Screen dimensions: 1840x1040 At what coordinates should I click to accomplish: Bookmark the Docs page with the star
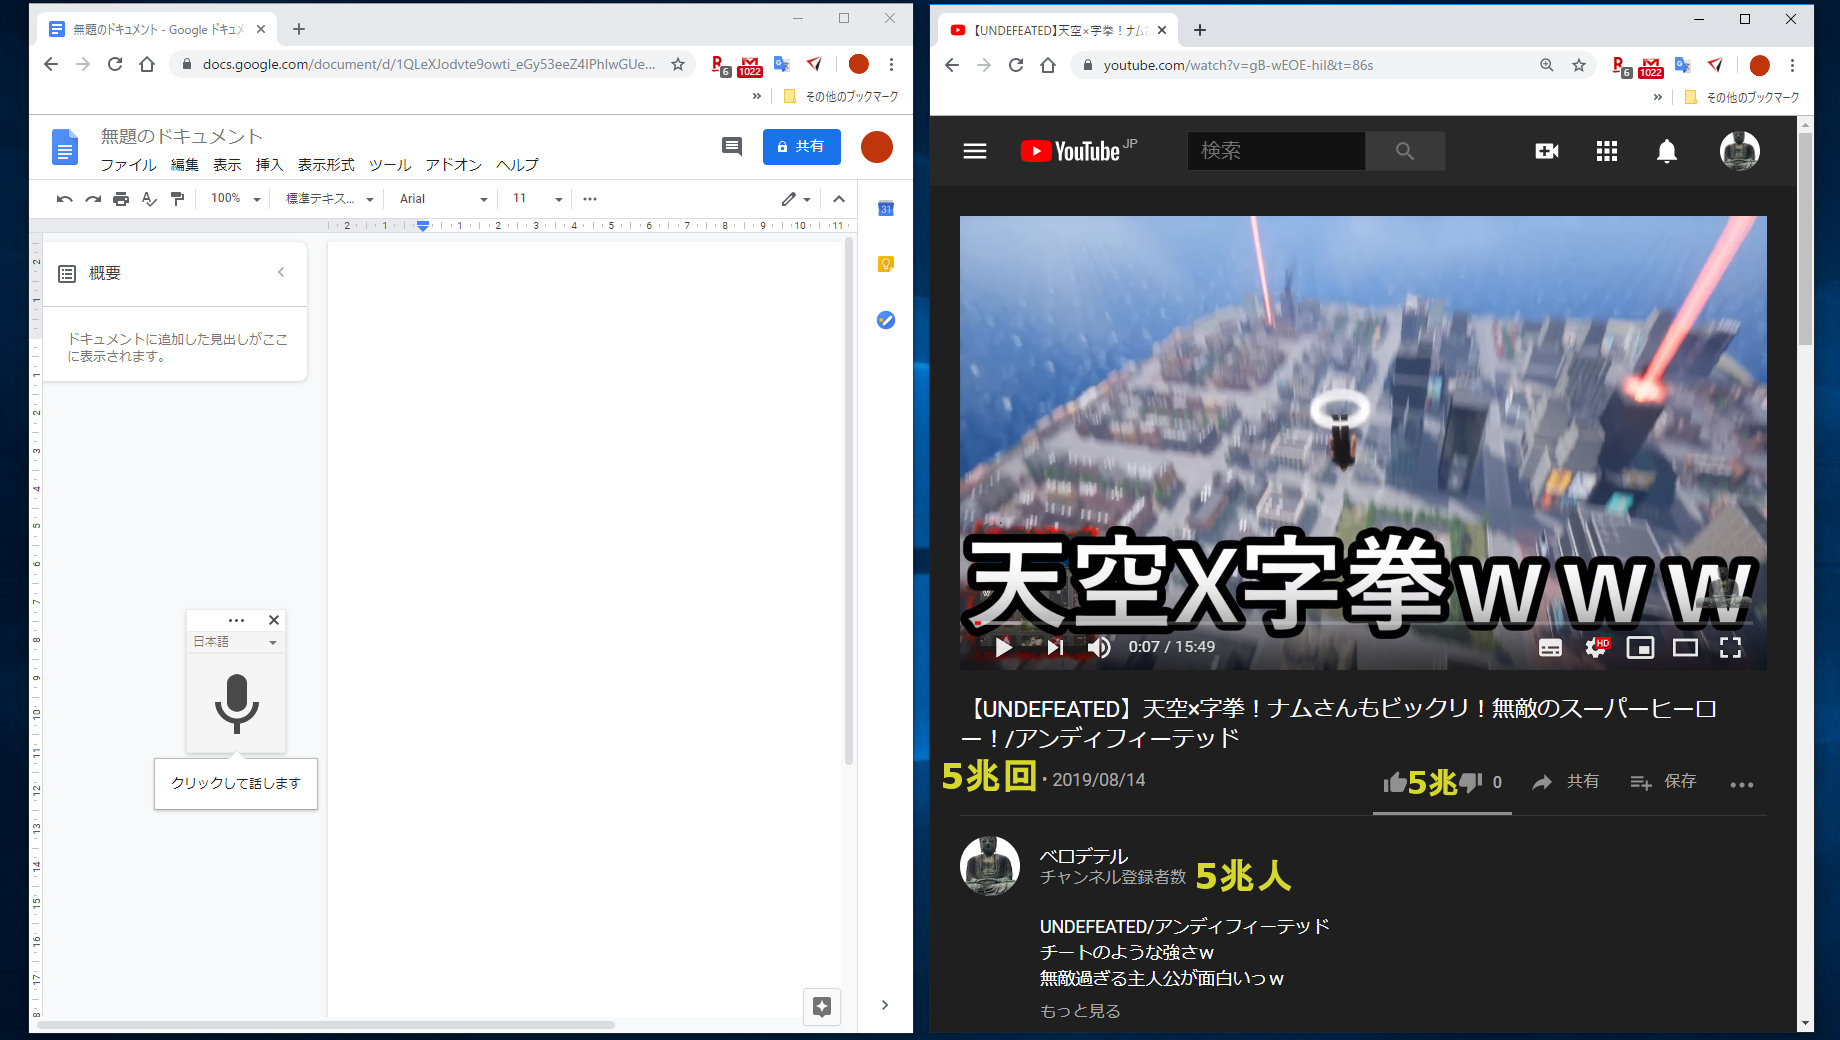pyautogui.click(x=678, y=64)
